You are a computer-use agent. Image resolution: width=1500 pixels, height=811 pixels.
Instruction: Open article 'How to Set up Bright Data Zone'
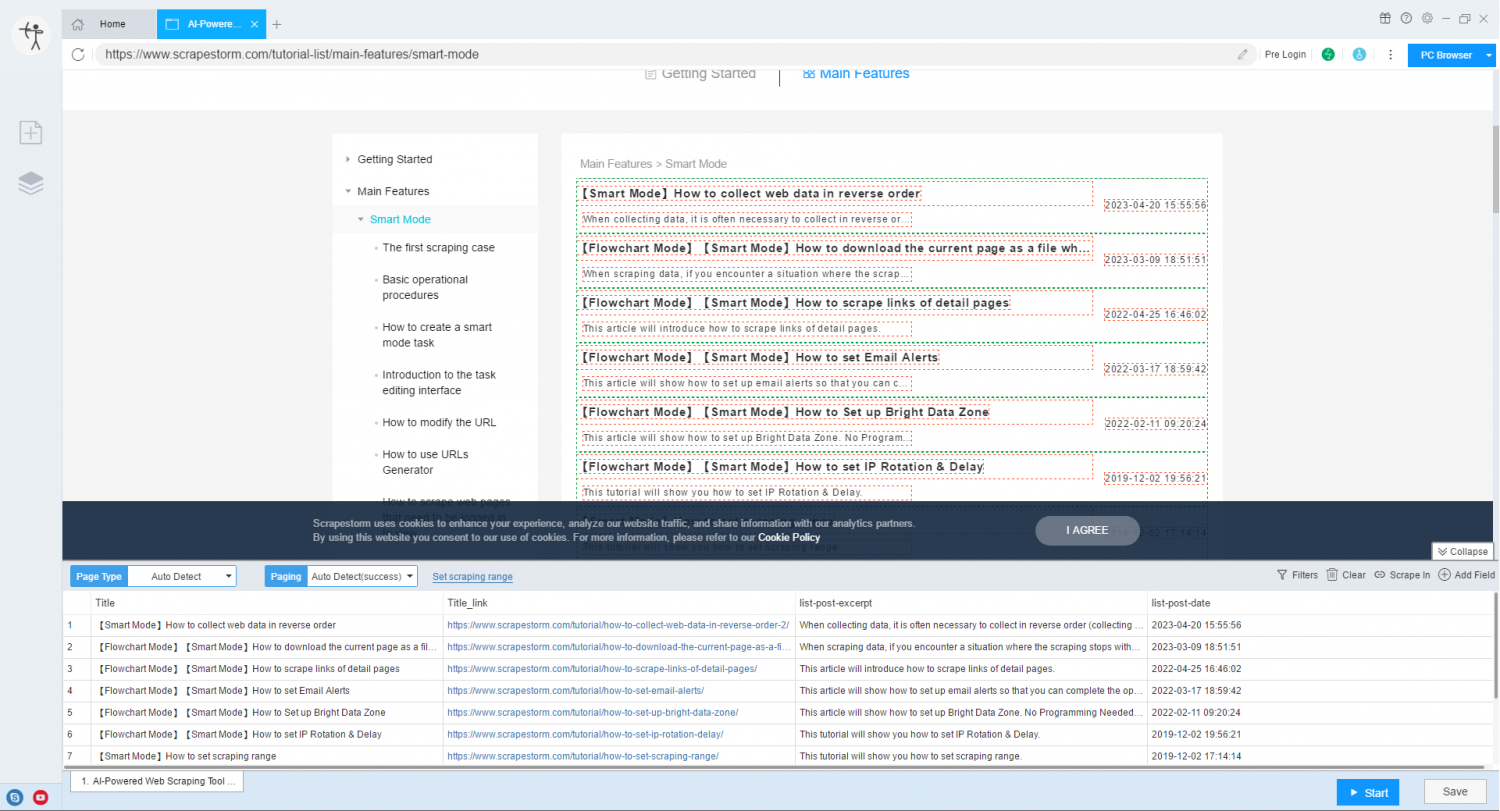point(785,412)
